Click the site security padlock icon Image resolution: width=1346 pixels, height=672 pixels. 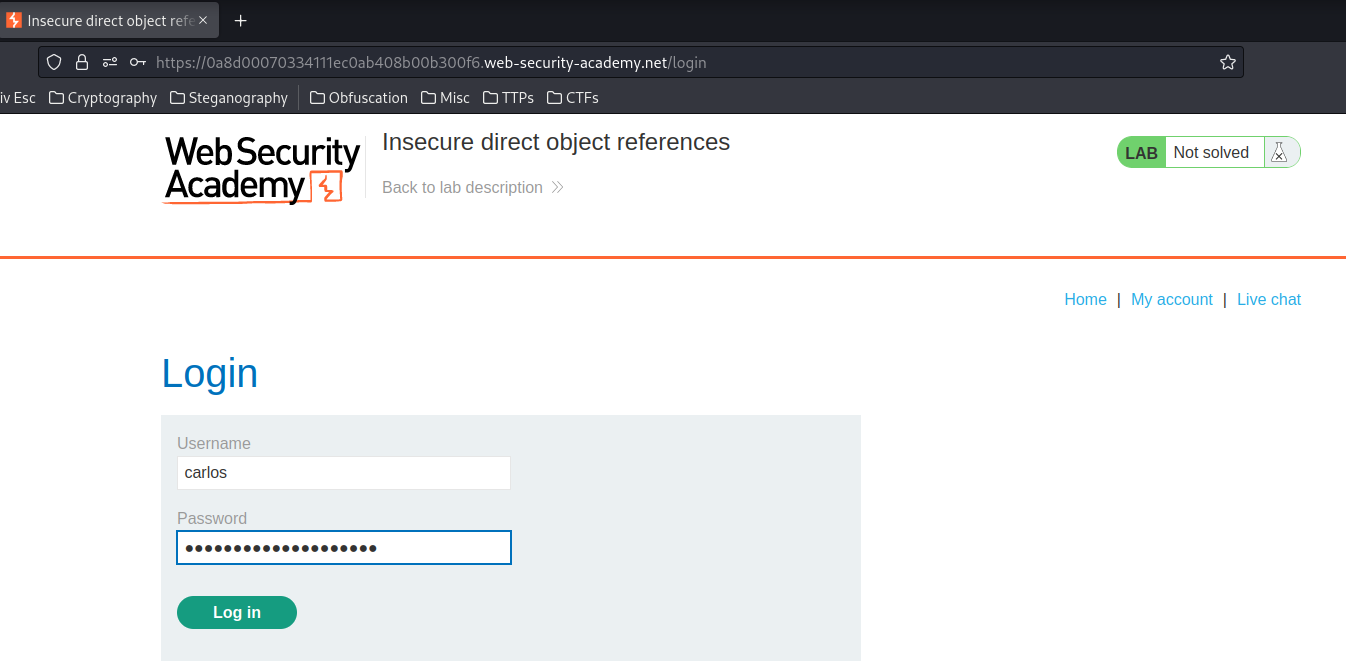[82, 62]
